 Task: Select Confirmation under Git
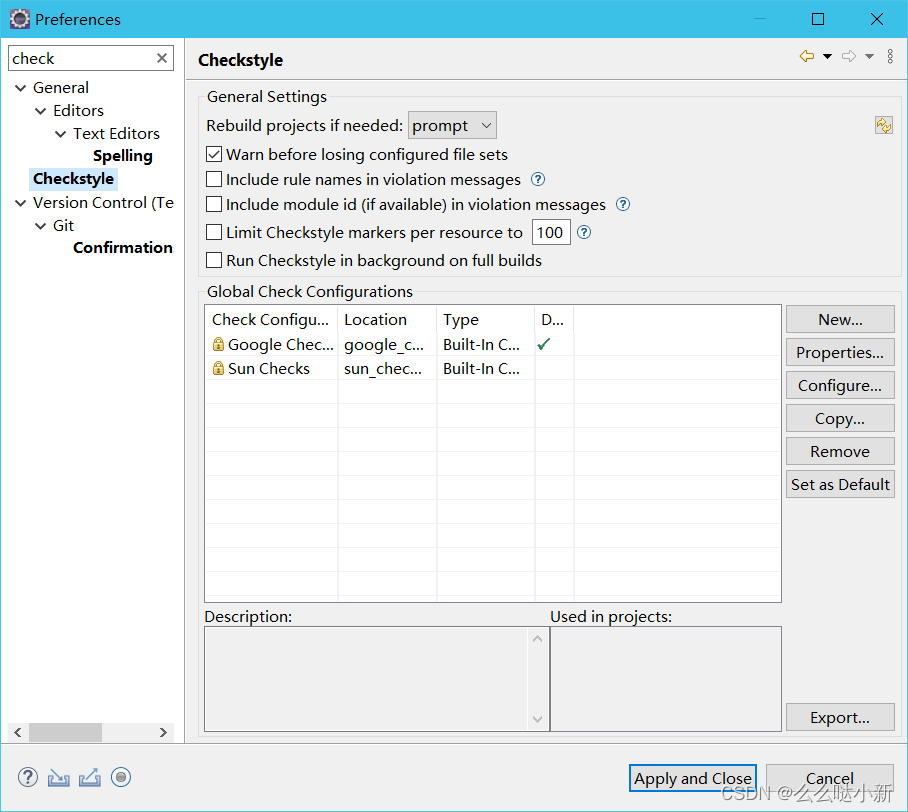pos(123,247)
